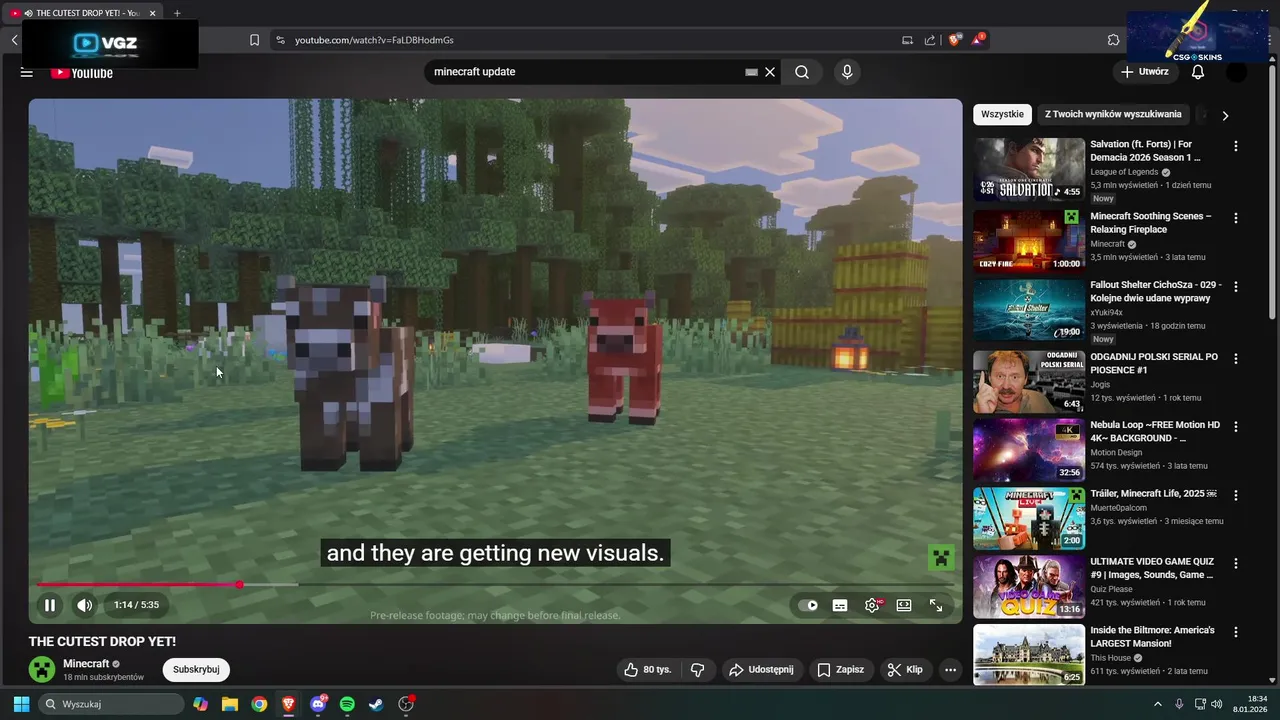Viewport: 1280px width, 720px height.
Task: Dislike the video with thumbs-down
Action: pos(698,670)
